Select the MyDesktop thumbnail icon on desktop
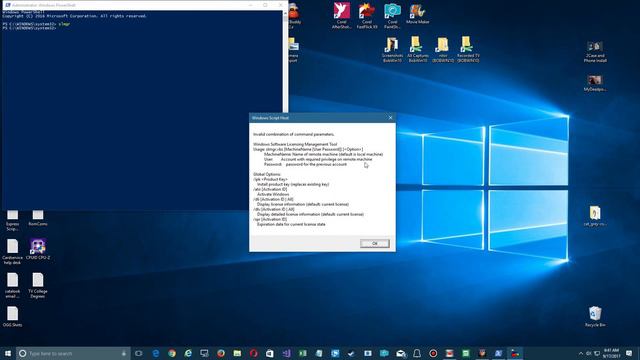Screen dimensions: 640x360 (595, 83)
